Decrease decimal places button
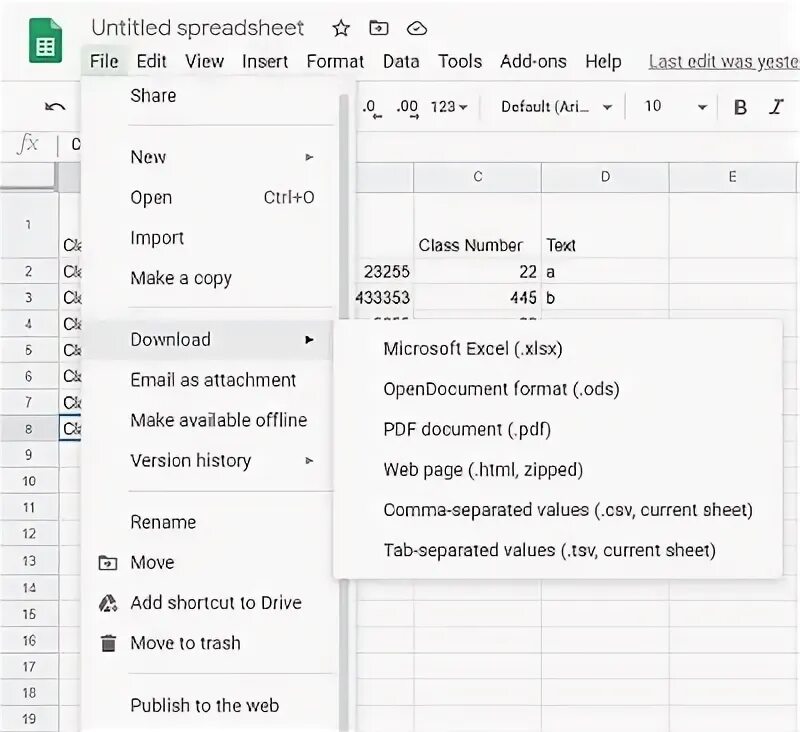800x732 pixels. [x=371, y=107]
